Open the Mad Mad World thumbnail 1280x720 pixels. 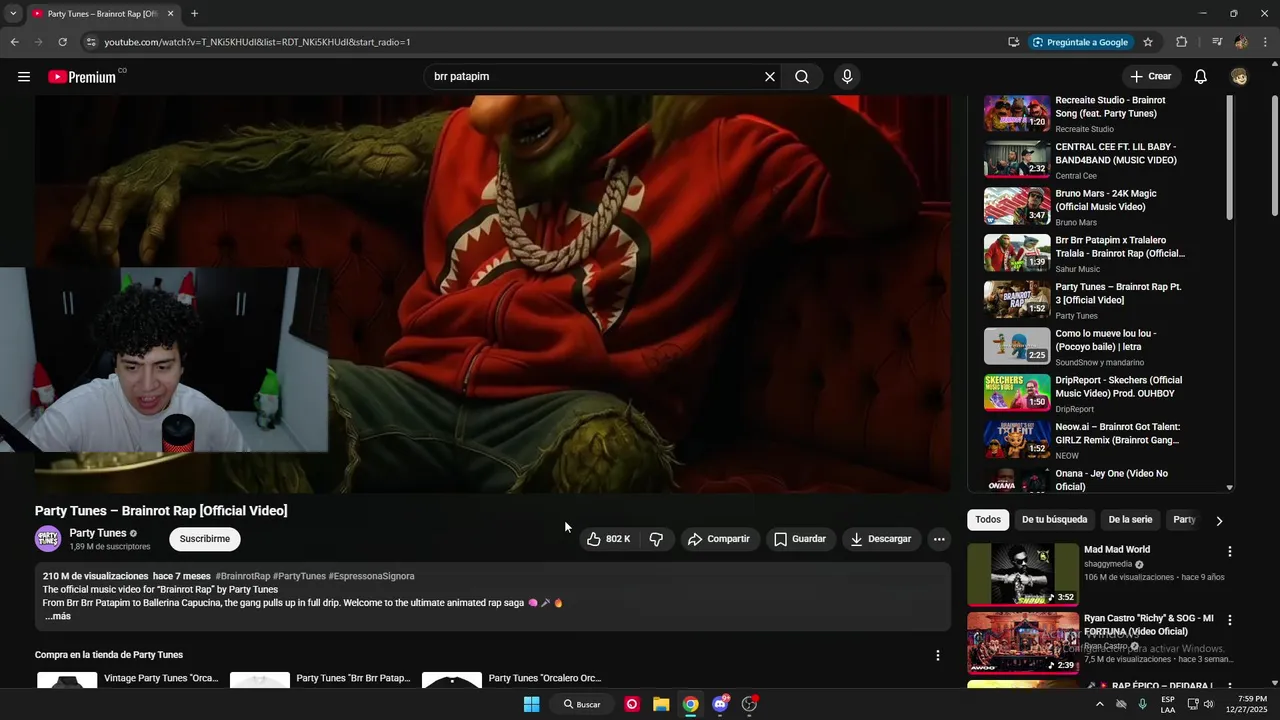point(1023,574)
